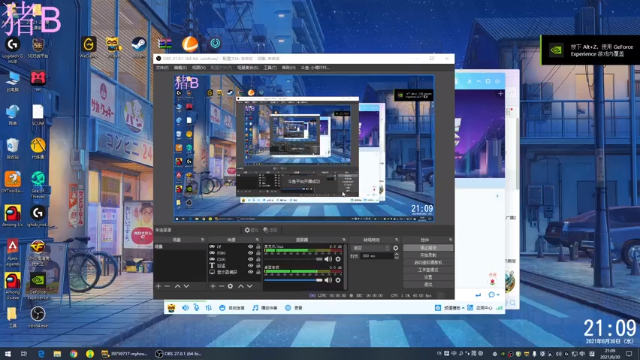This screenshot has width=640, height=360.
Task: Add a new scene with plus icon
Action: point(158,287)
